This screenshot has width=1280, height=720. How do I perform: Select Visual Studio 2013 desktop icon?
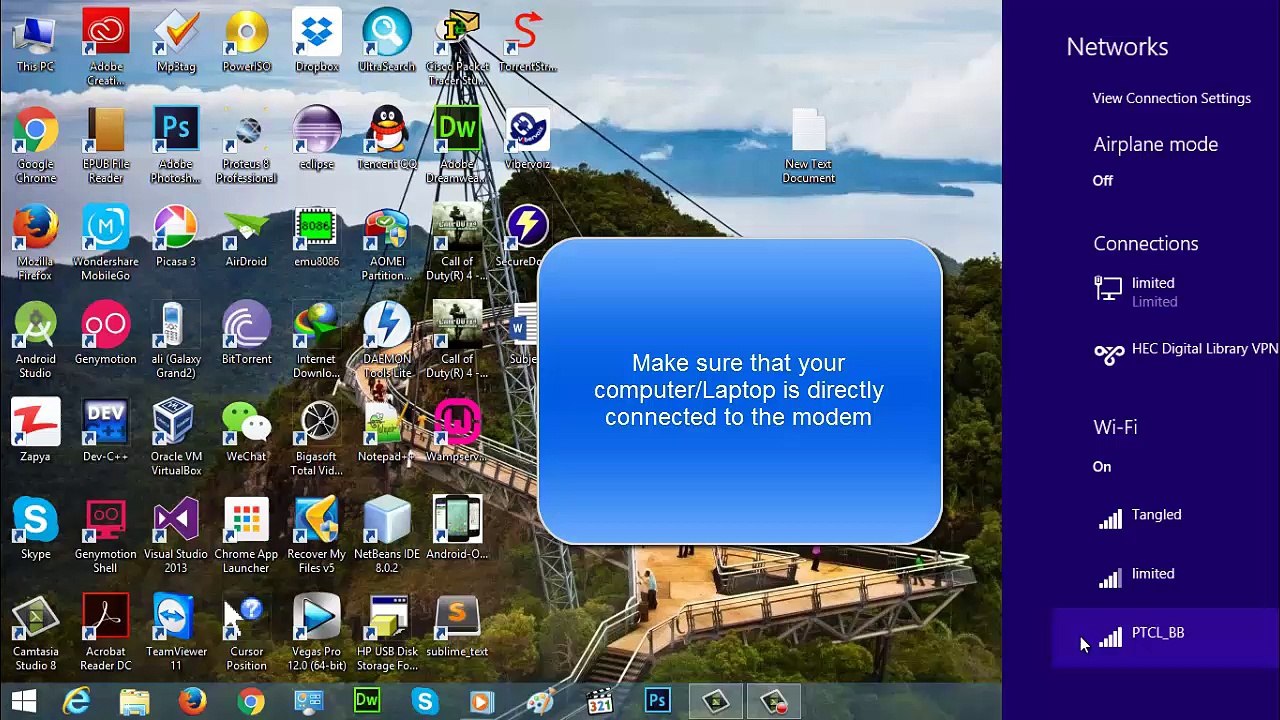click(176, 536)
